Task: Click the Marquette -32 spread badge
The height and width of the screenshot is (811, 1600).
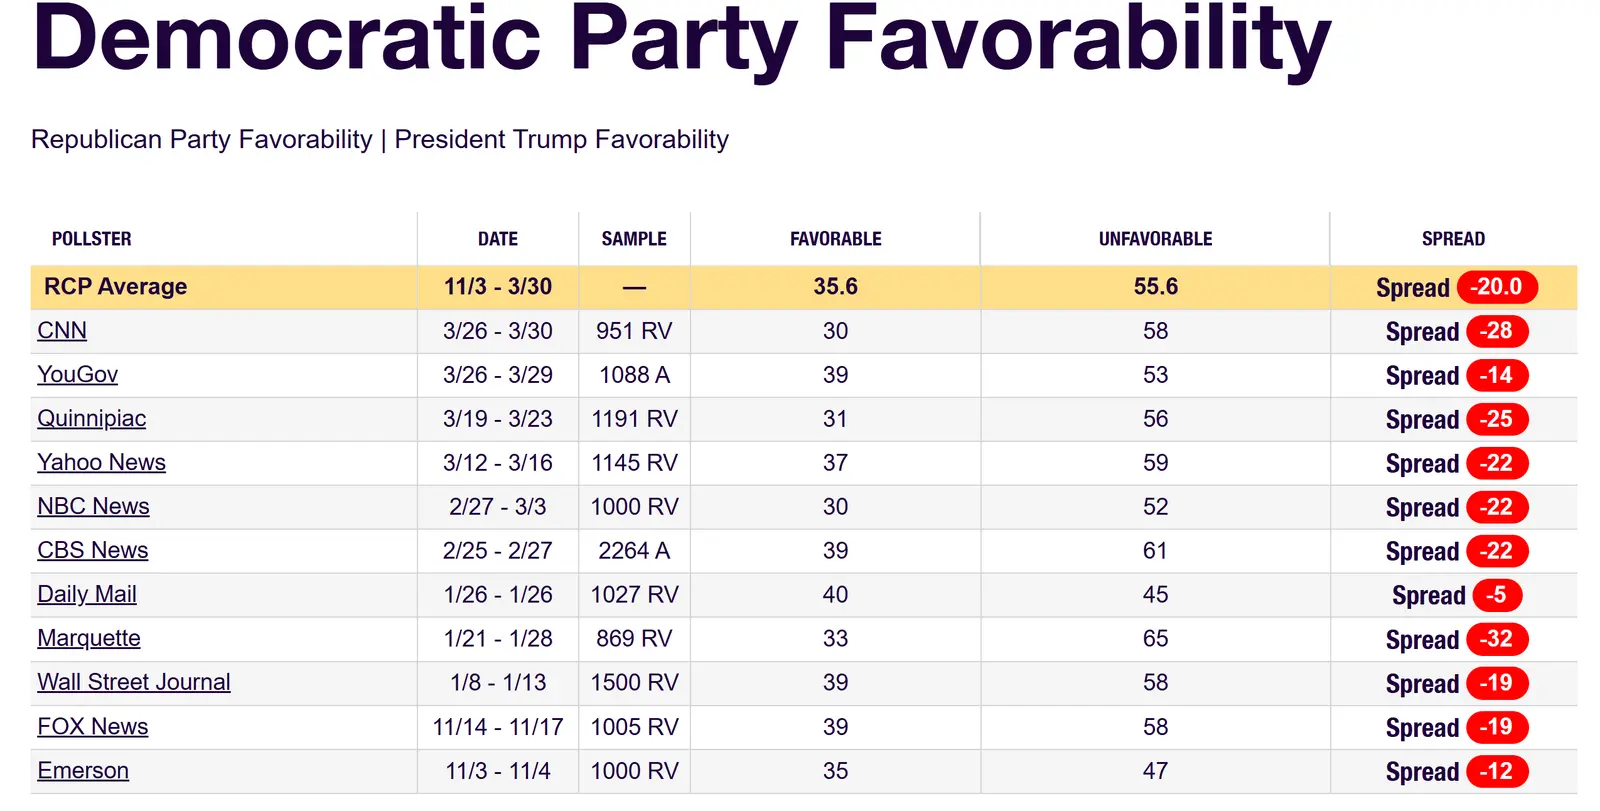Action: pyautogui.click(x=1496, y=639)
